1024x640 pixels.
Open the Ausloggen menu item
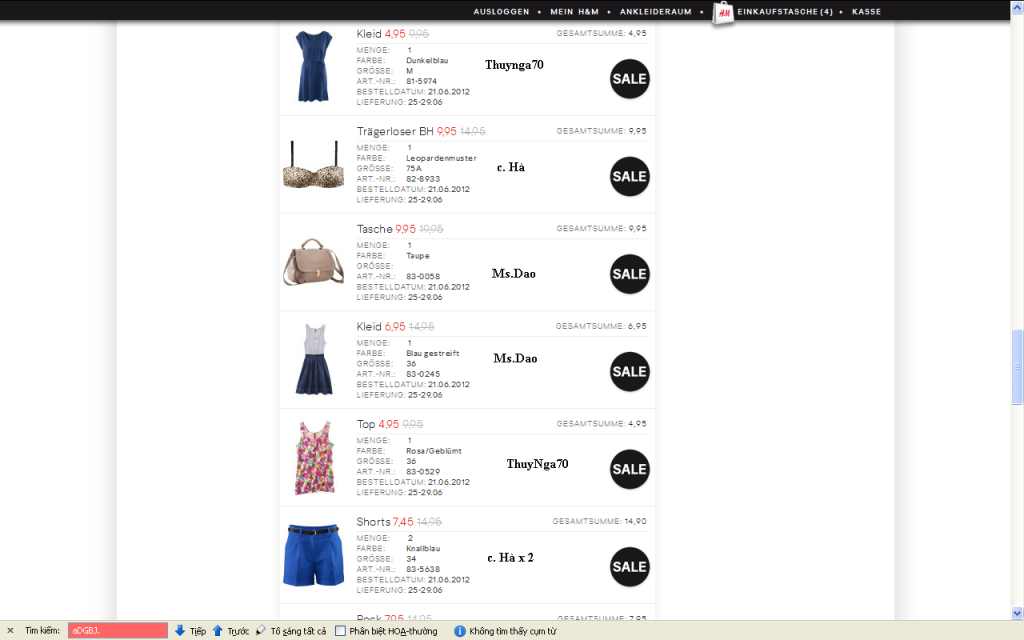(501, 12)
